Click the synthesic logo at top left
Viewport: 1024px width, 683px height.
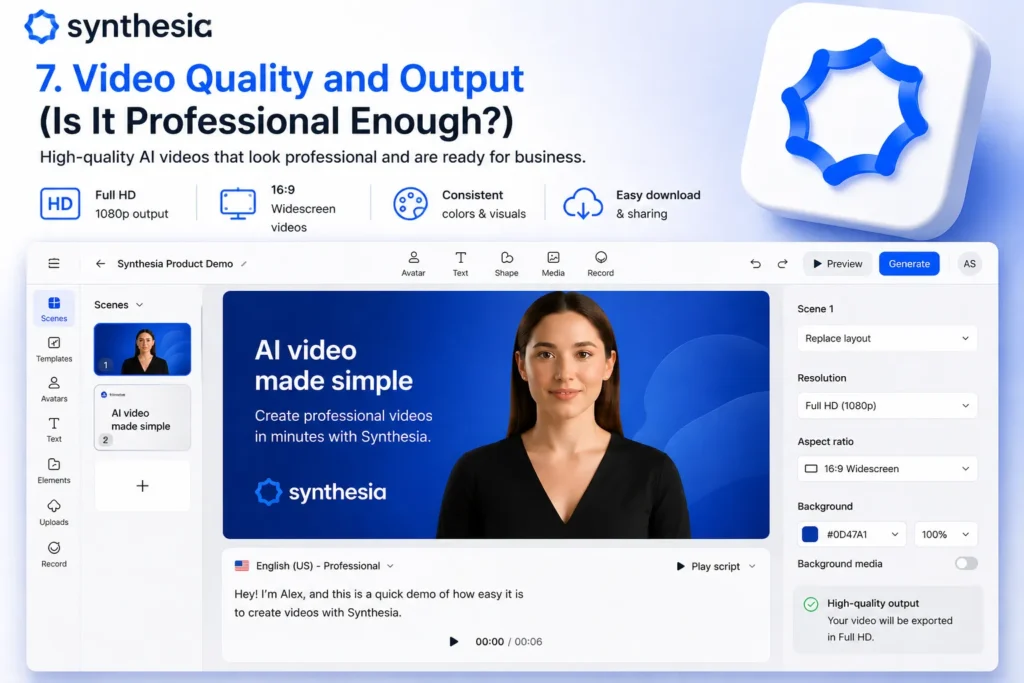[118, 26]
